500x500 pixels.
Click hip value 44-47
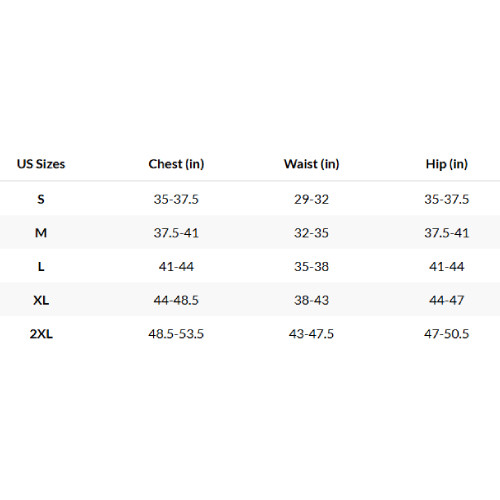(447, 300)
